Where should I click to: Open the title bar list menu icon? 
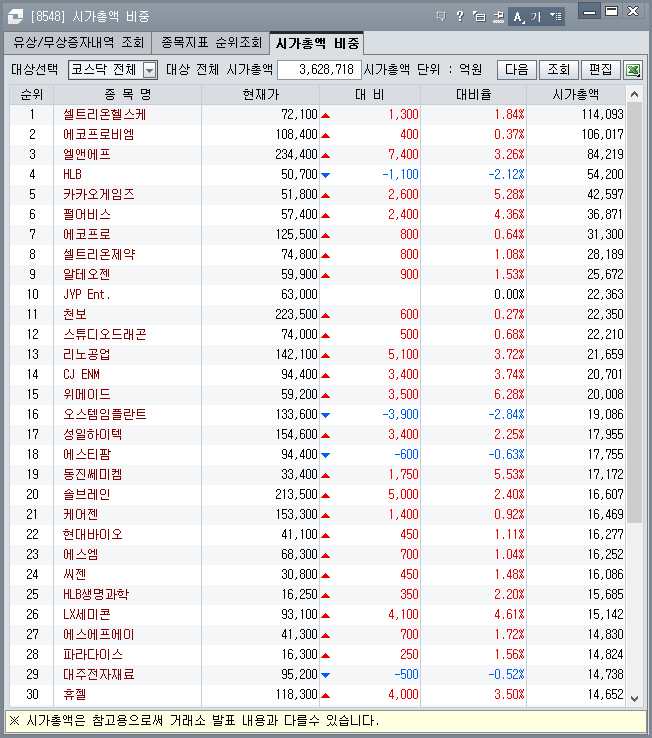pyautogui.click(x=555, y=17)
